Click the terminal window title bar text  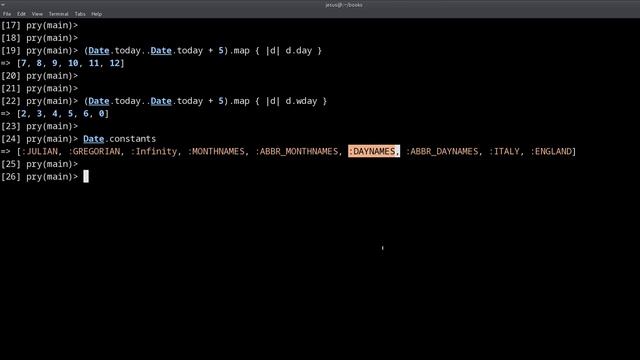344,5
